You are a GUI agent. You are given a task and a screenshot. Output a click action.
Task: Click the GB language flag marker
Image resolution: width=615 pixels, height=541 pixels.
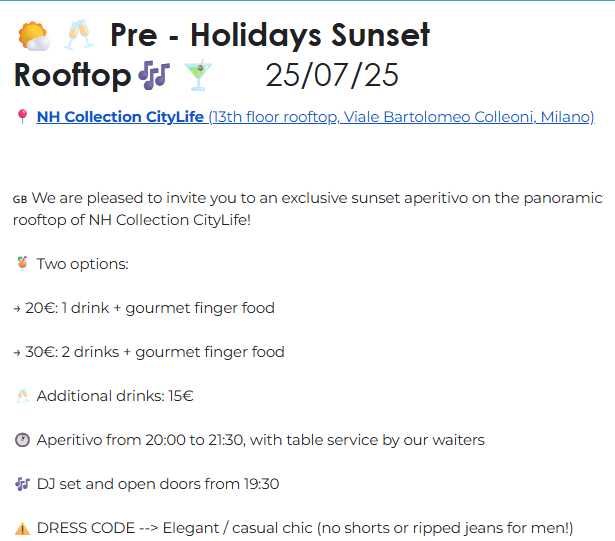[x=20, y=199]
